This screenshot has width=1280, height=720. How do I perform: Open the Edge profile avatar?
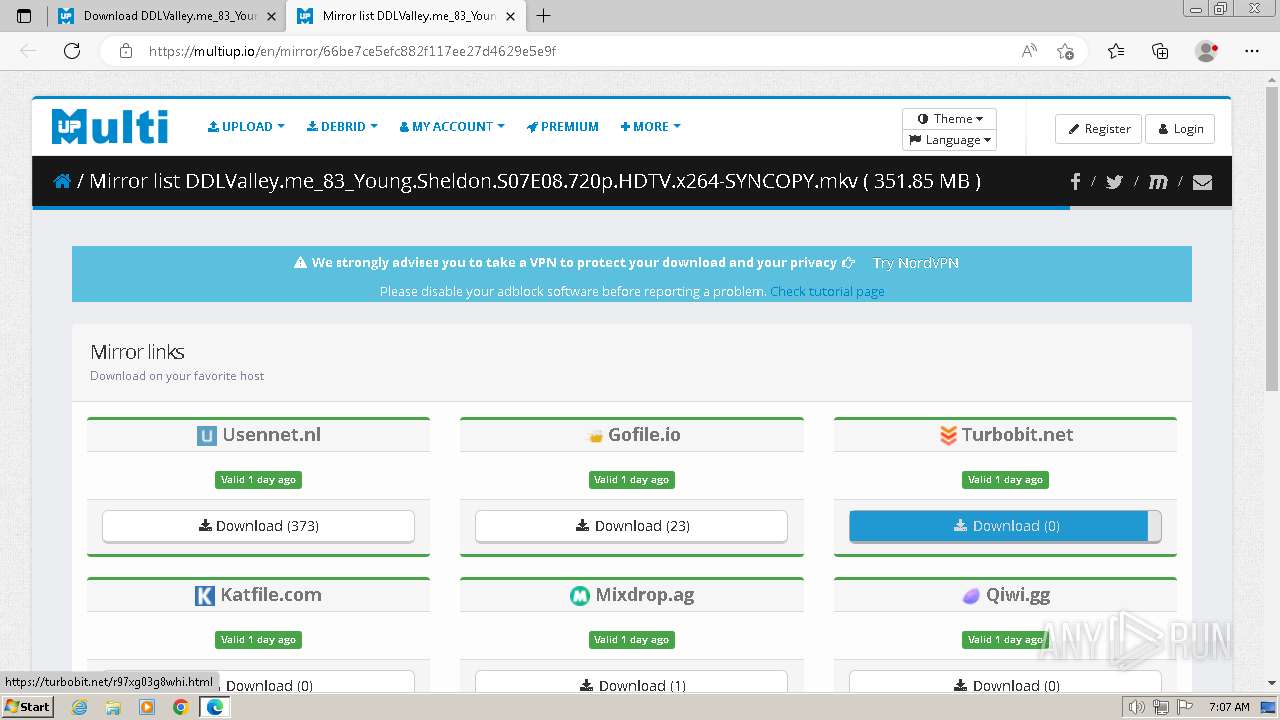[1206, 51]
